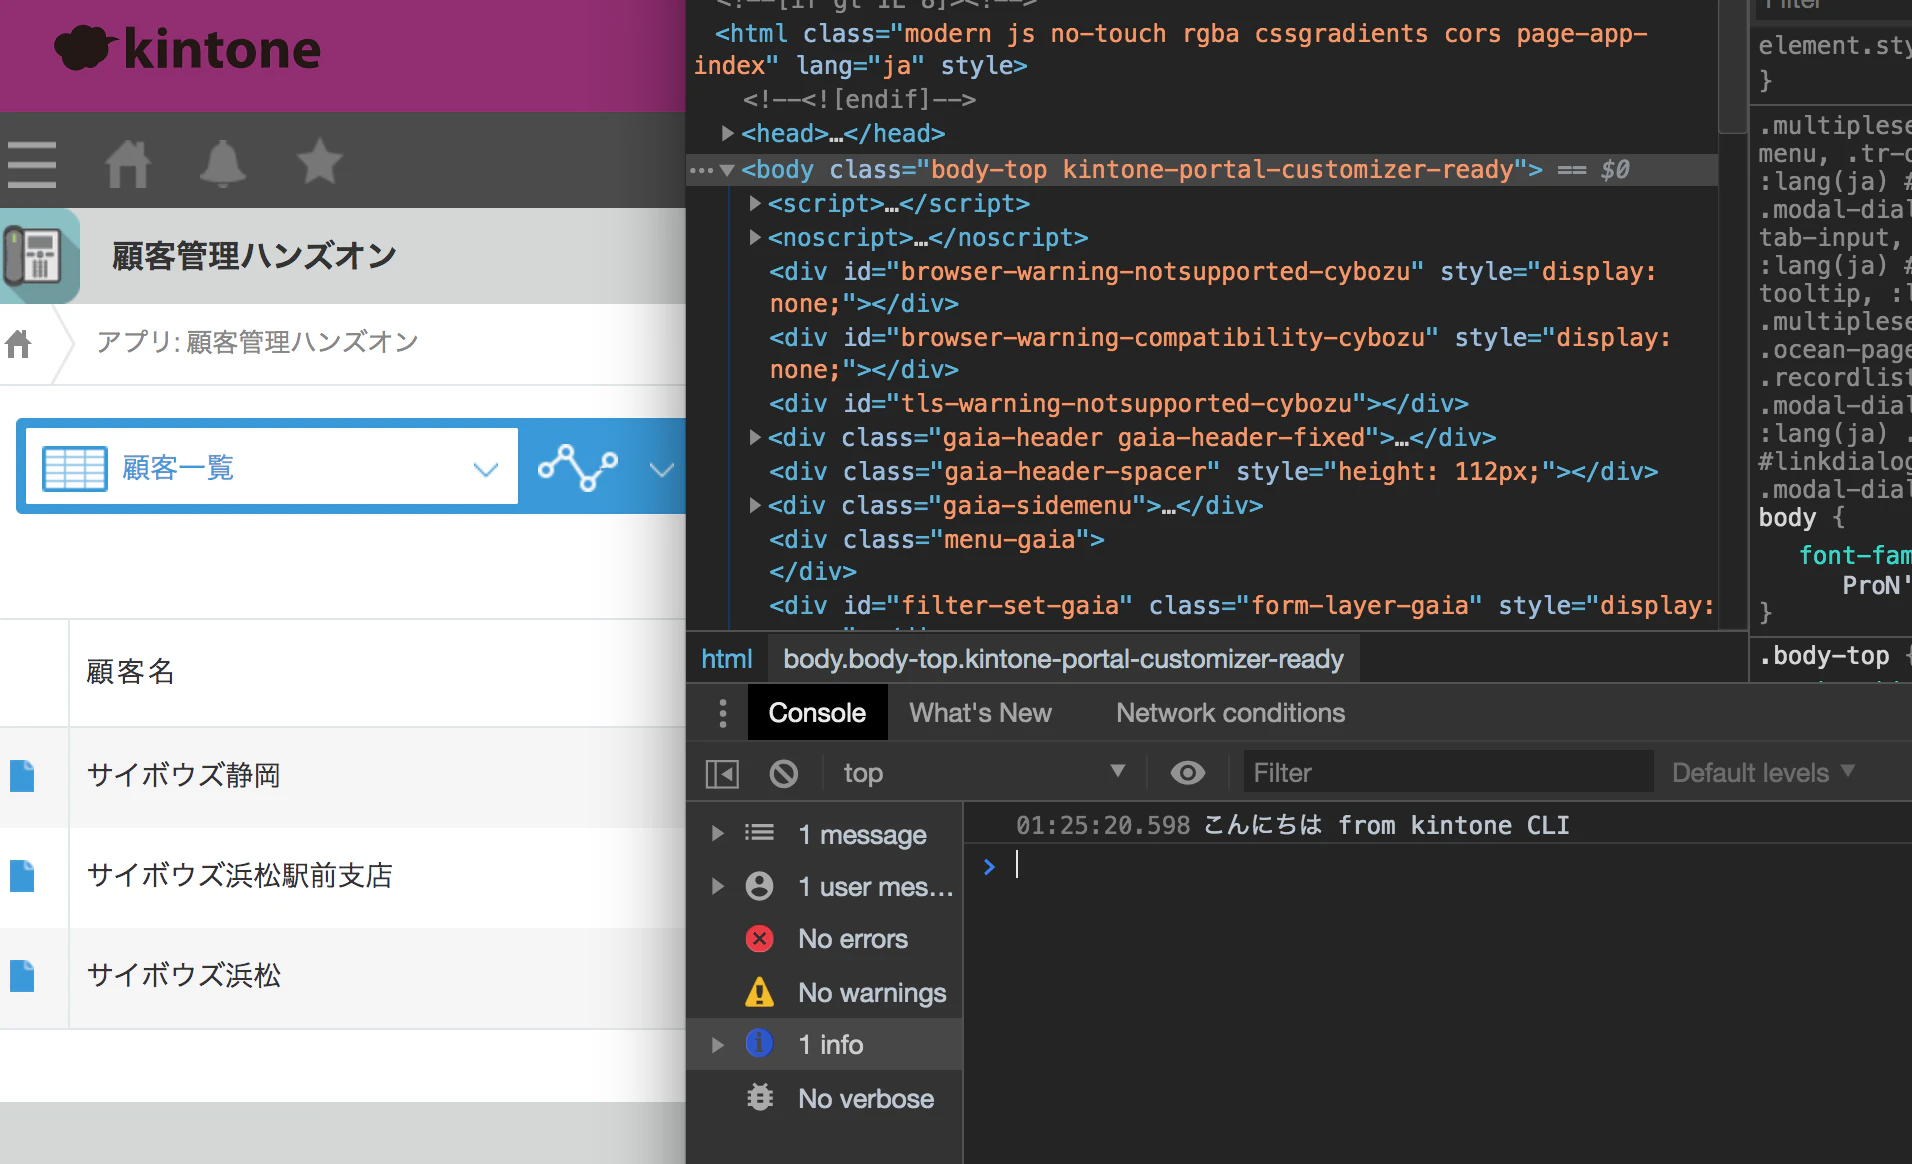Viewport: 1912px width, 1164px height.
Task: Click the 顧客管理ハンズオン app phone icon
Action: [x=38, y=256]
